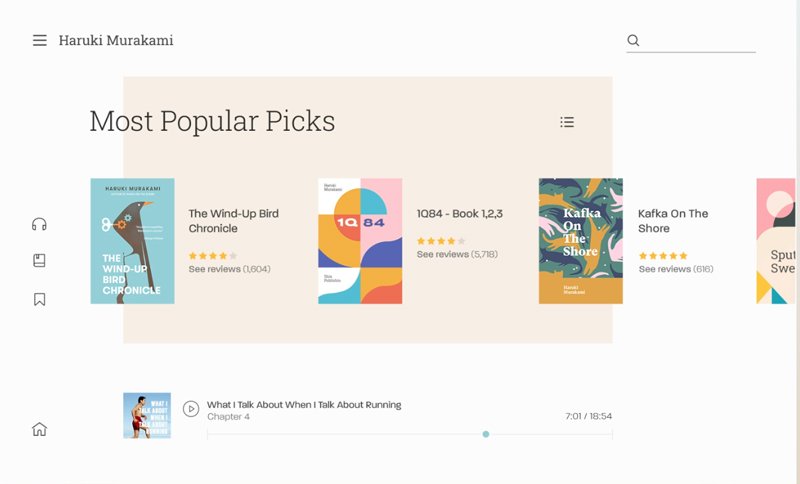
Task: Open Kafka On The Shore cover
Action: click(x=580, y=241)
